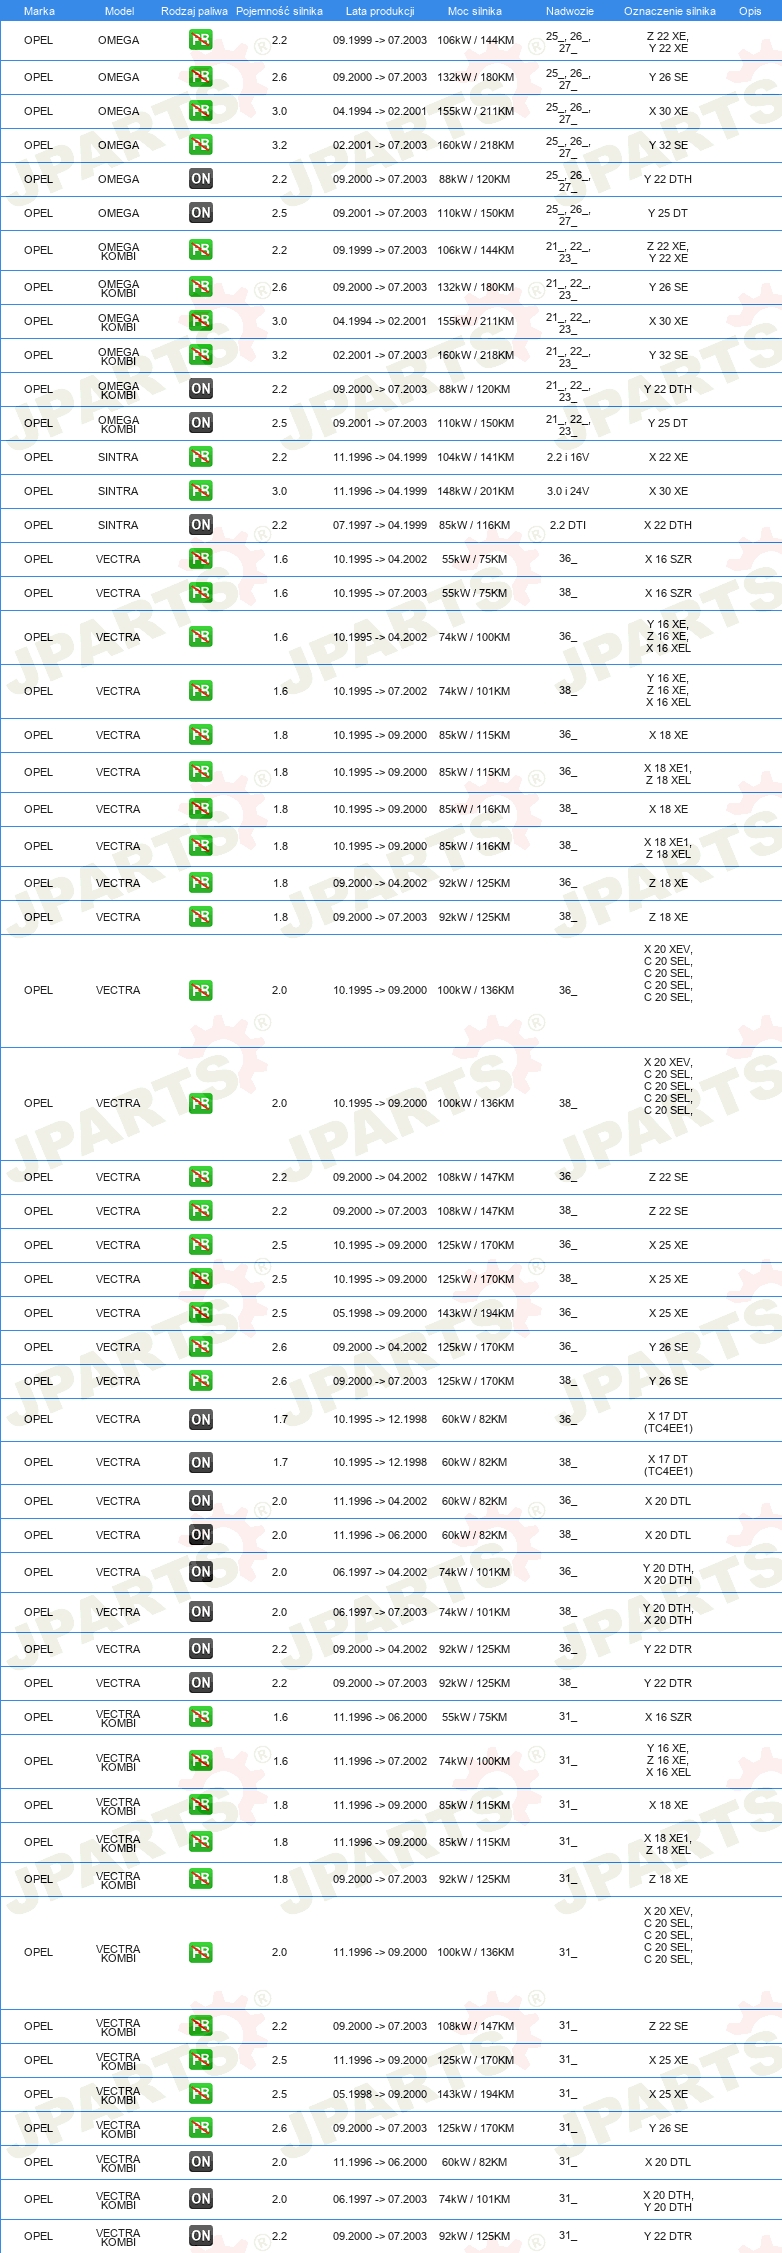Screen dimensions: 782x2253
Task: Click petrol icon in Vectra Kombi 2.0 100kW row
Action: pos(201,1952)
